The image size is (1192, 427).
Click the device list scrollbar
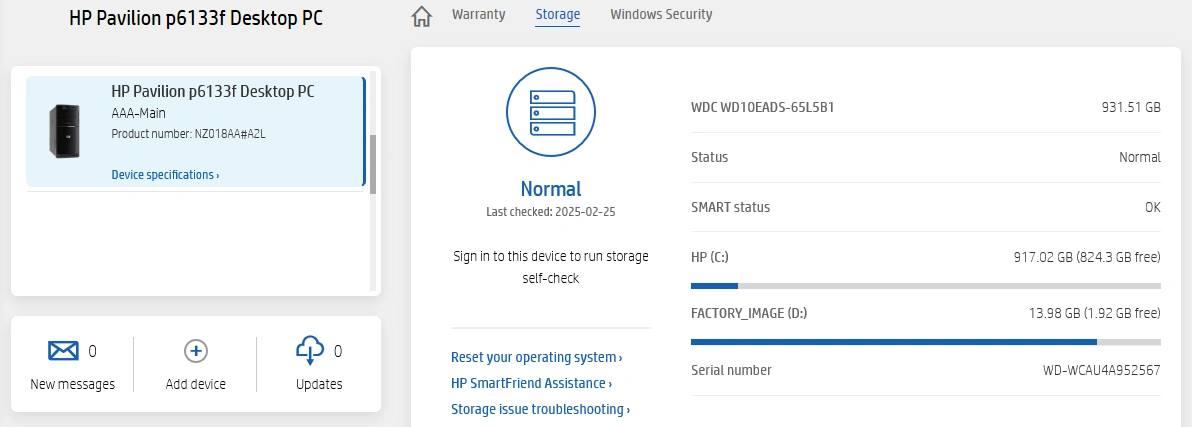point(373,164)
